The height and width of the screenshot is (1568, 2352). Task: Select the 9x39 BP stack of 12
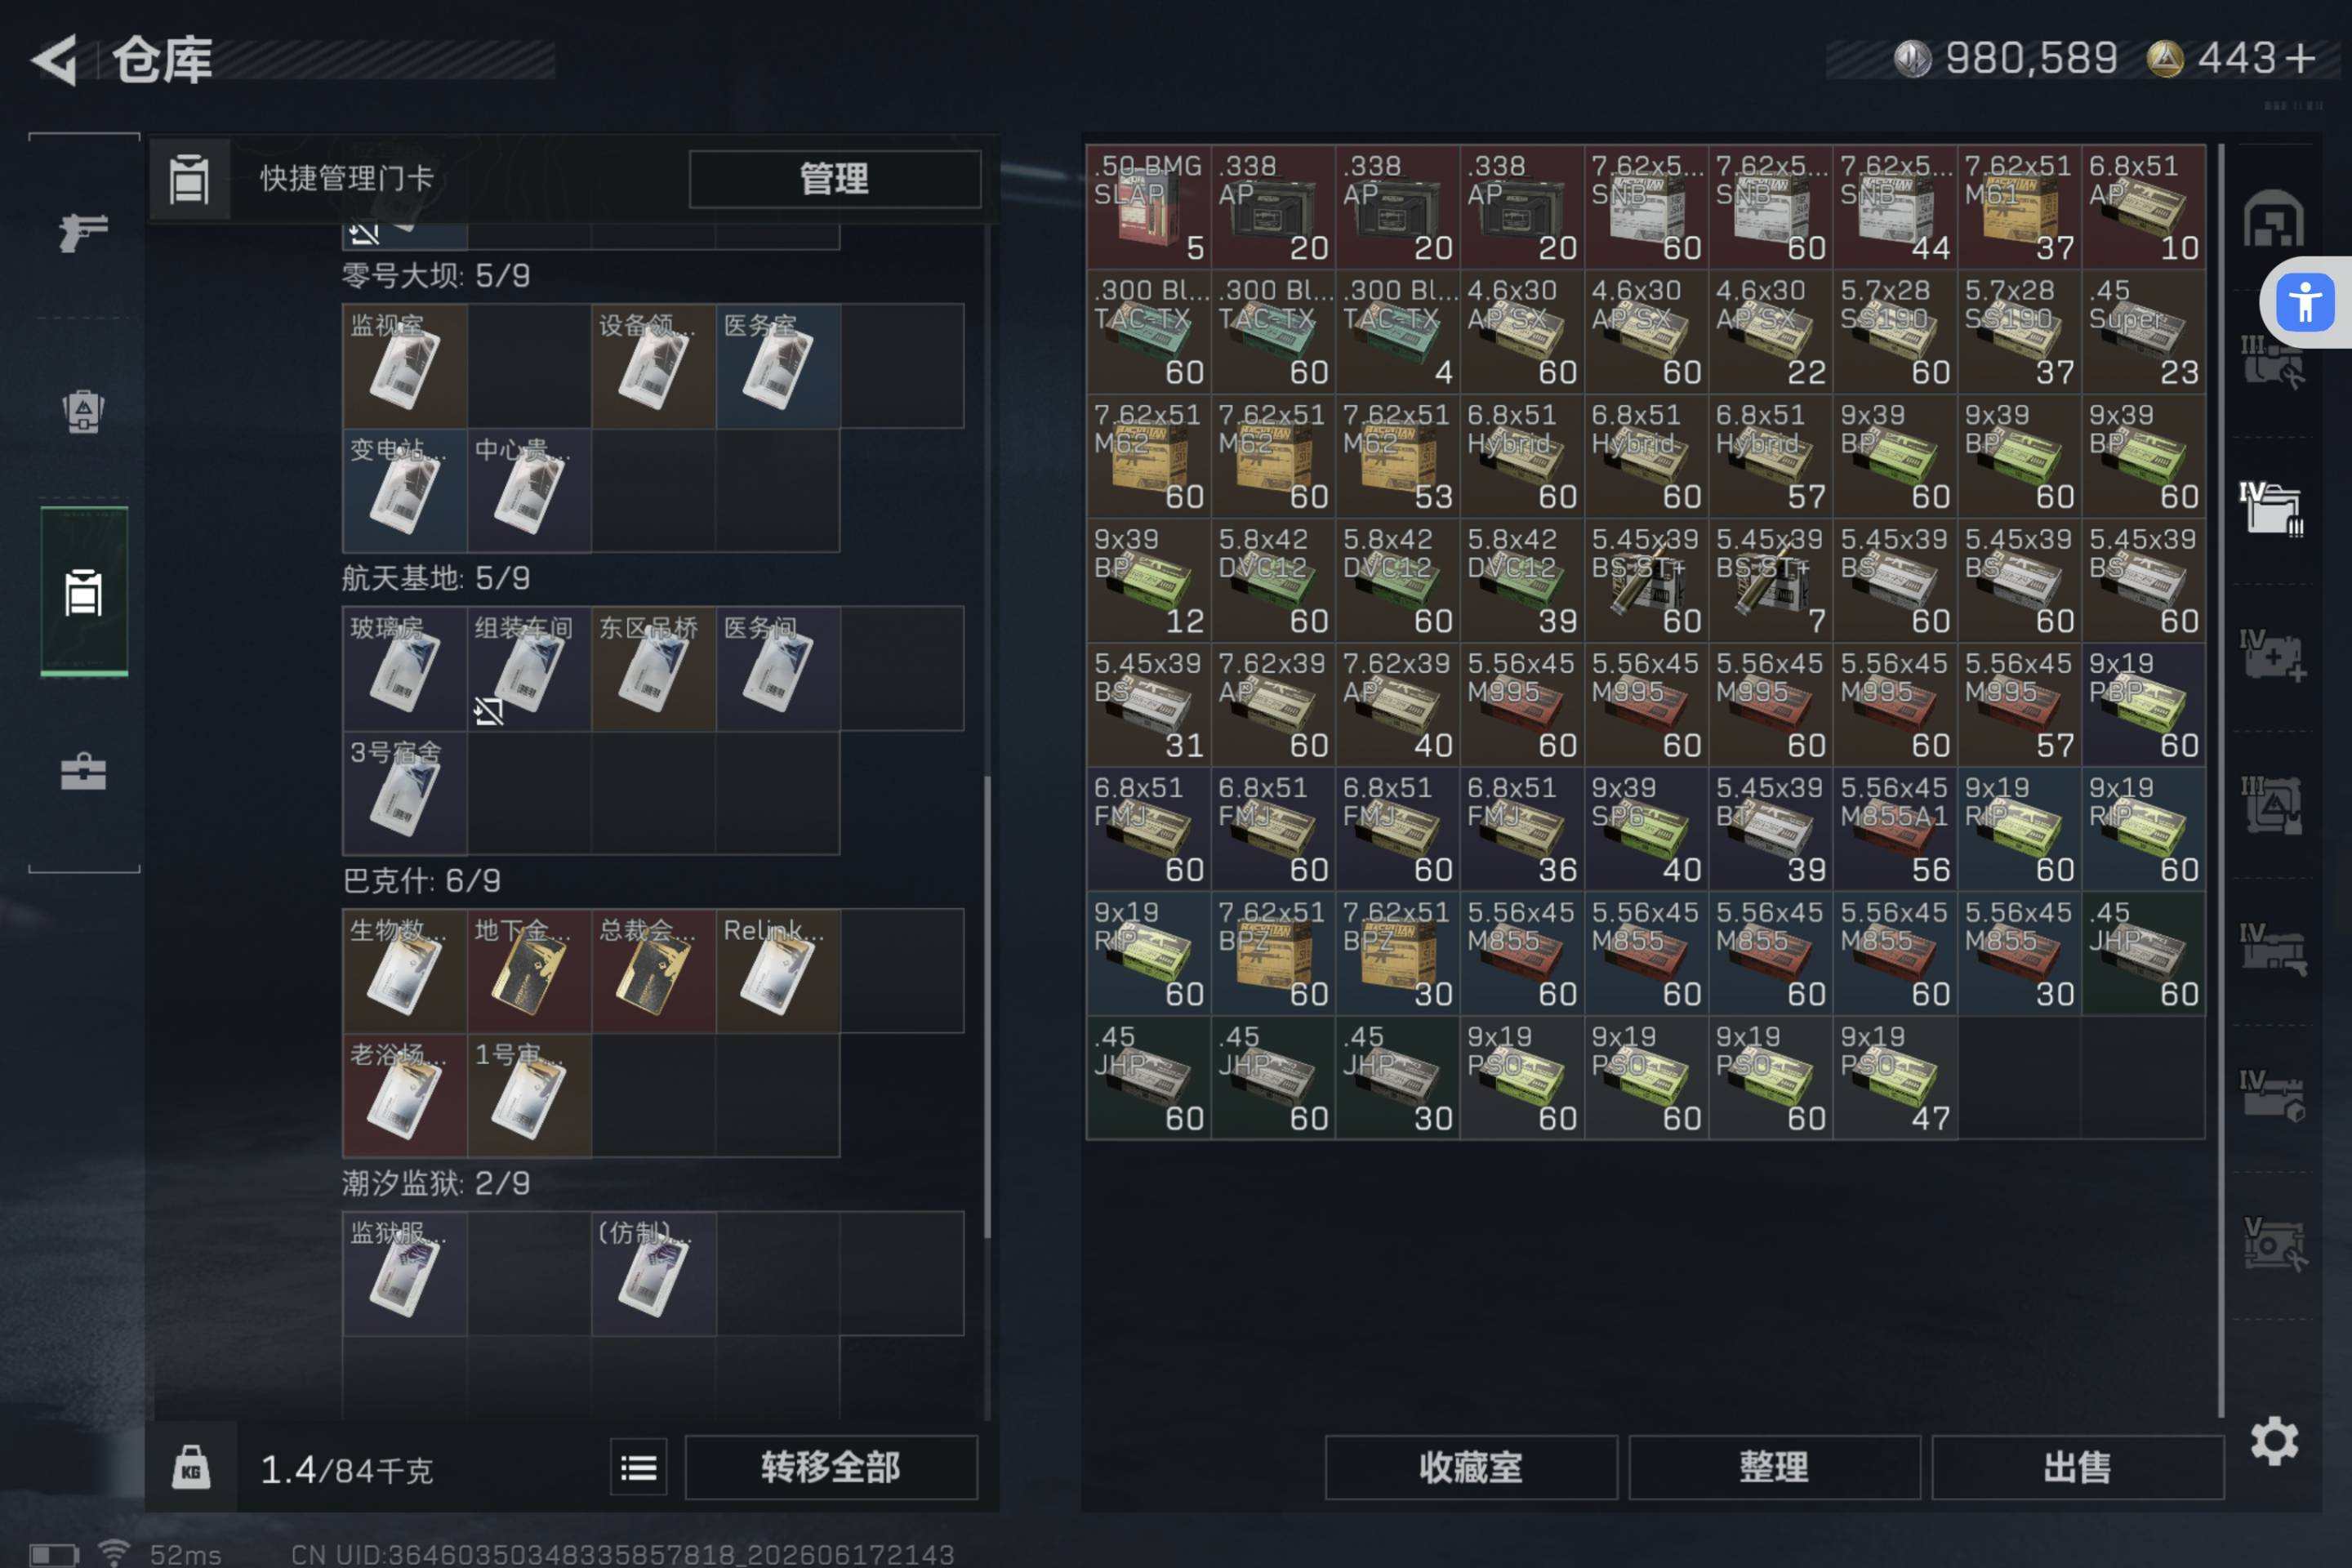click(x=1149, y=580)
